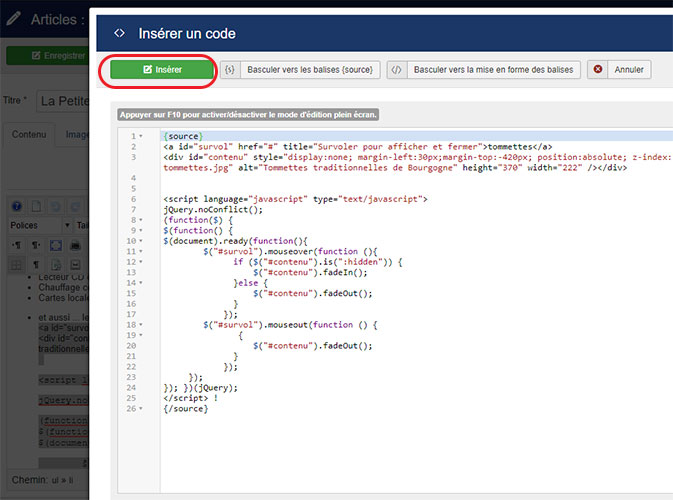Click the {source} text on line 1
Image resolution: width=673 pixels, height=500 pixels.
[x=183, y=136]
